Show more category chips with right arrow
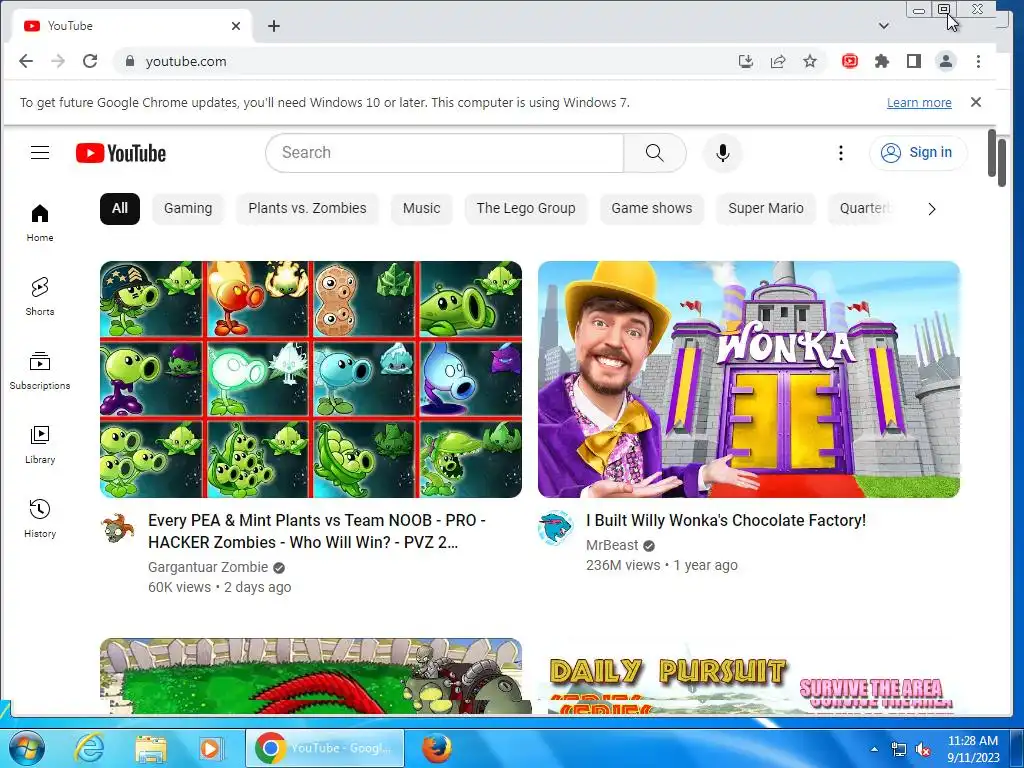 tap(932, 209)
